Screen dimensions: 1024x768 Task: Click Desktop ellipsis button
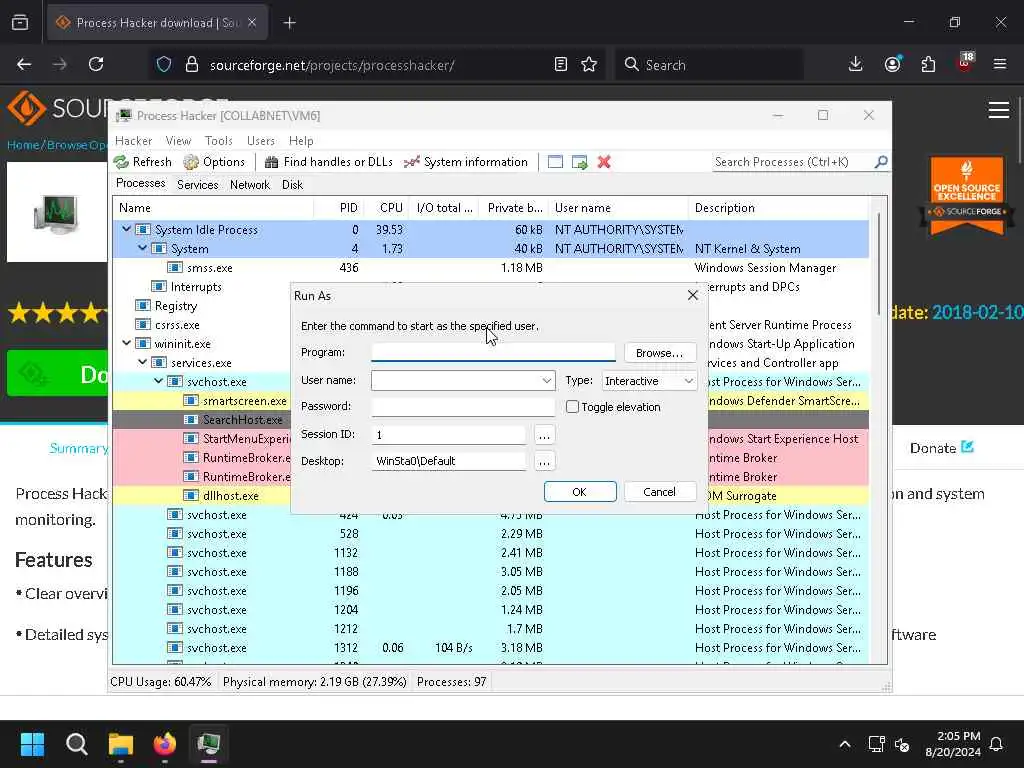[544, 461]
